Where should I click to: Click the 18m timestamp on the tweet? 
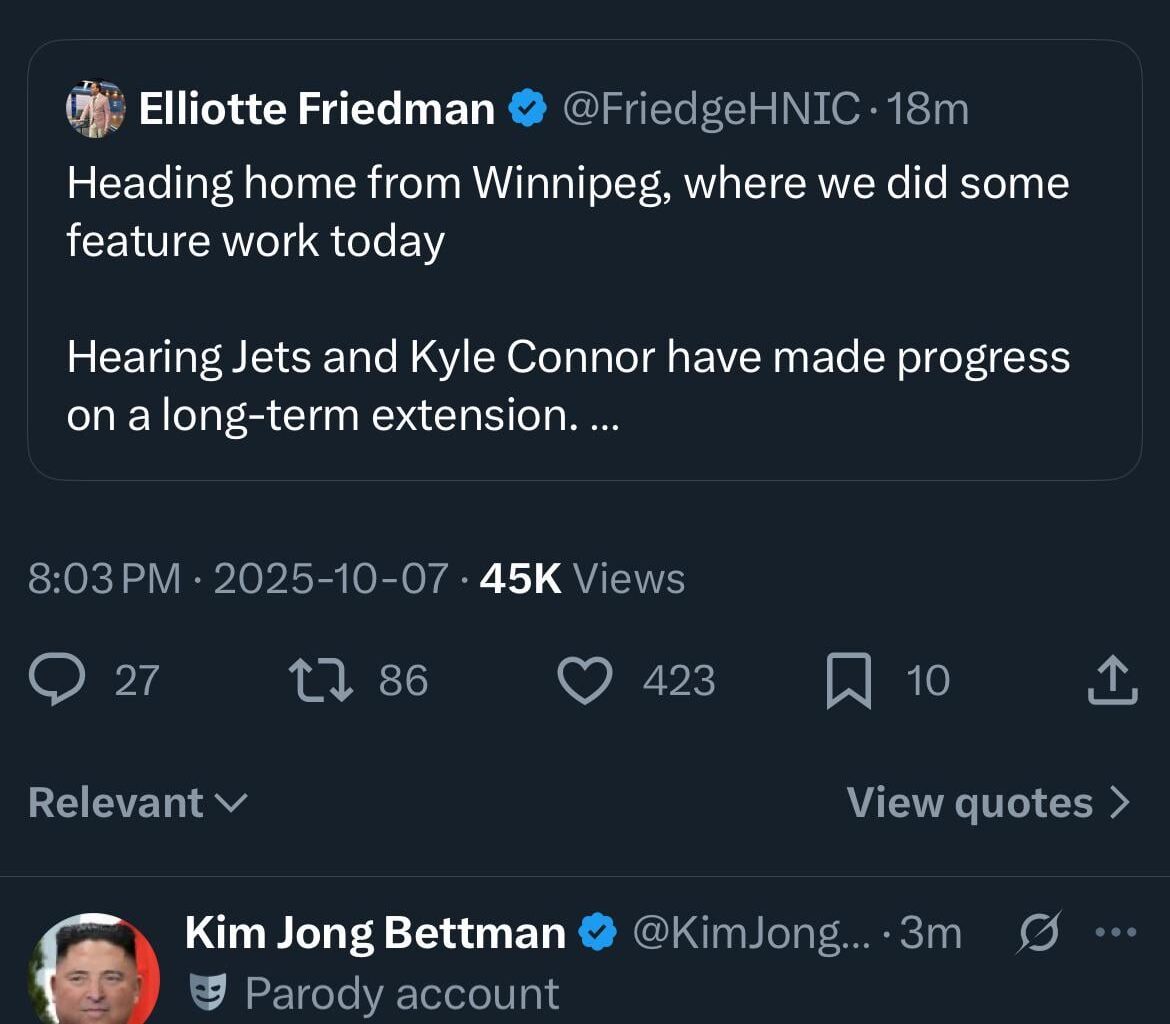click(x=928, y=108)
